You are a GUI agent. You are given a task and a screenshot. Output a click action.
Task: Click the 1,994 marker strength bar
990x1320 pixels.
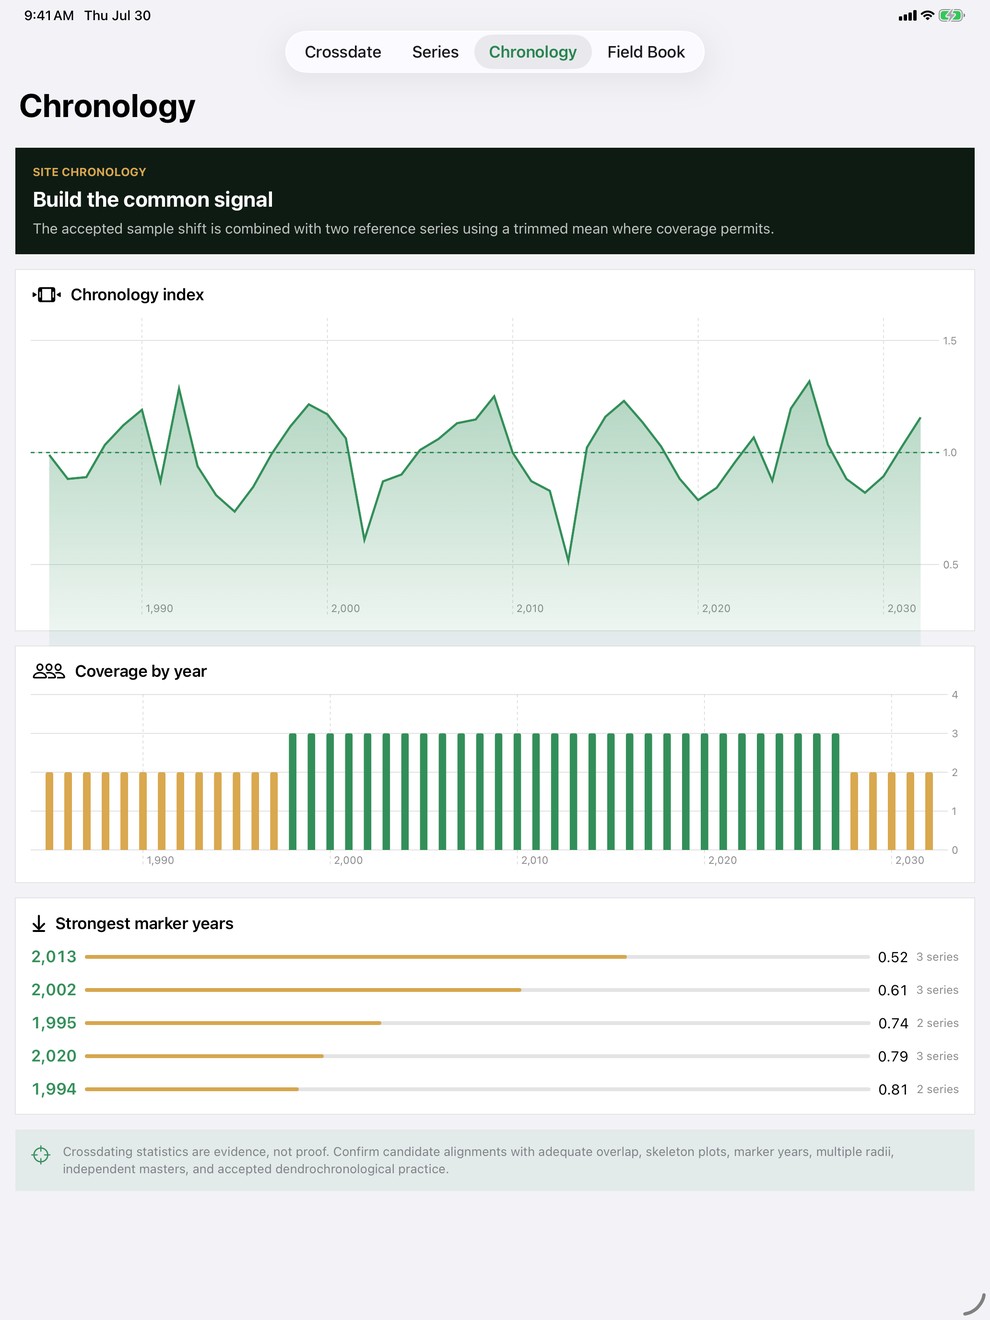pos(477,1089)
